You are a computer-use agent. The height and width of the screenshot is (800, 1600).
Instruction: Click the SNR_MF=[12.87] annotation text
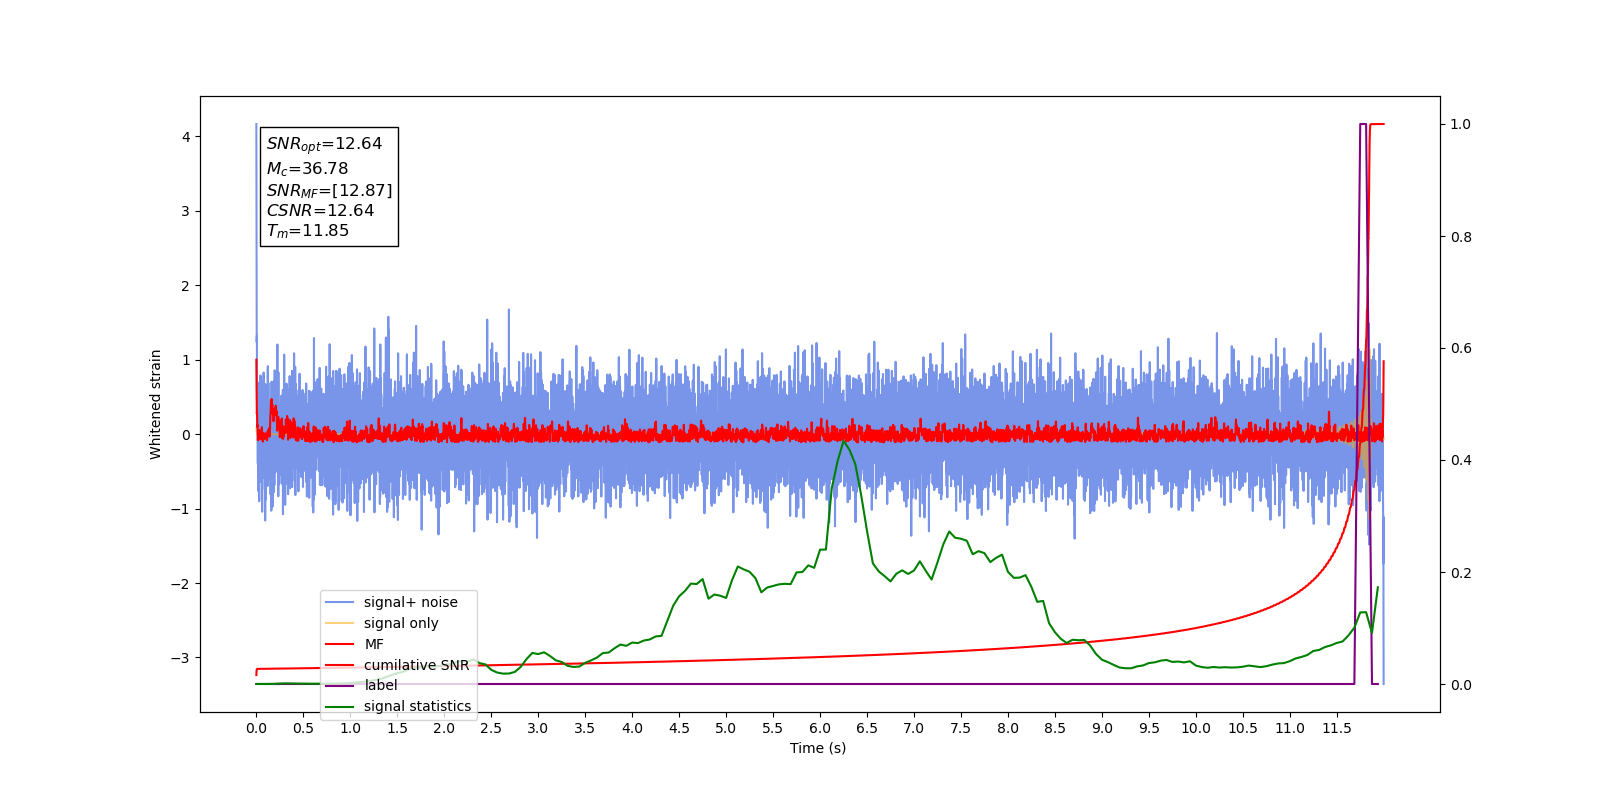[329, 190]
